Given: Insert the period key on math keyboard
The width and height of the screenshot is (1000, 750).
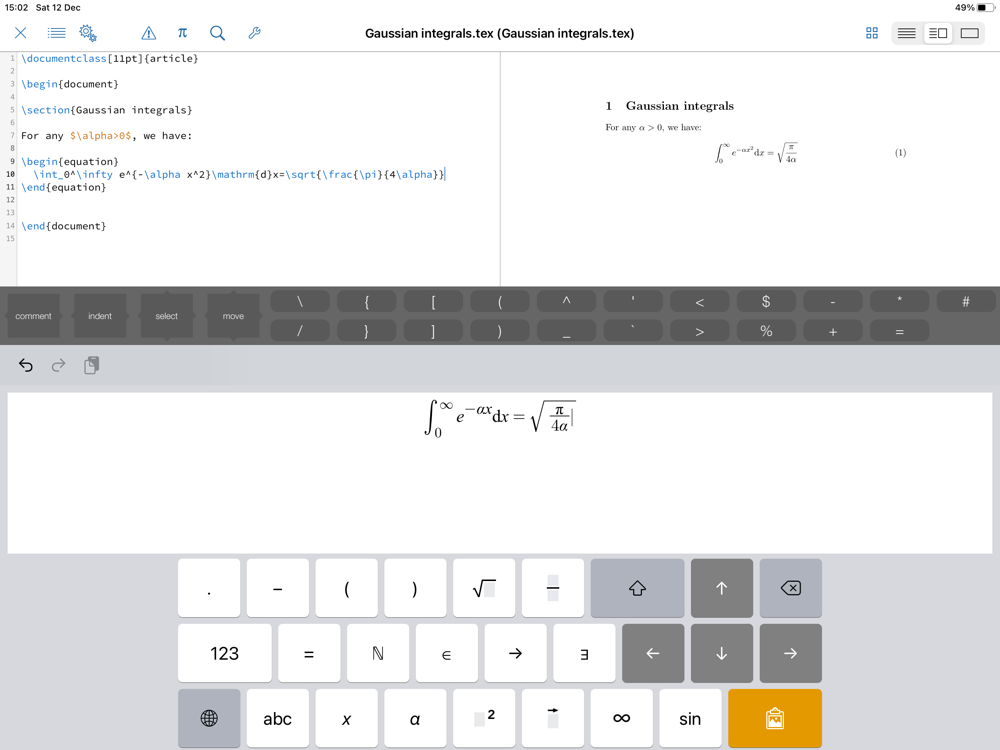Looking at the screenshot, I should [209, 588].
